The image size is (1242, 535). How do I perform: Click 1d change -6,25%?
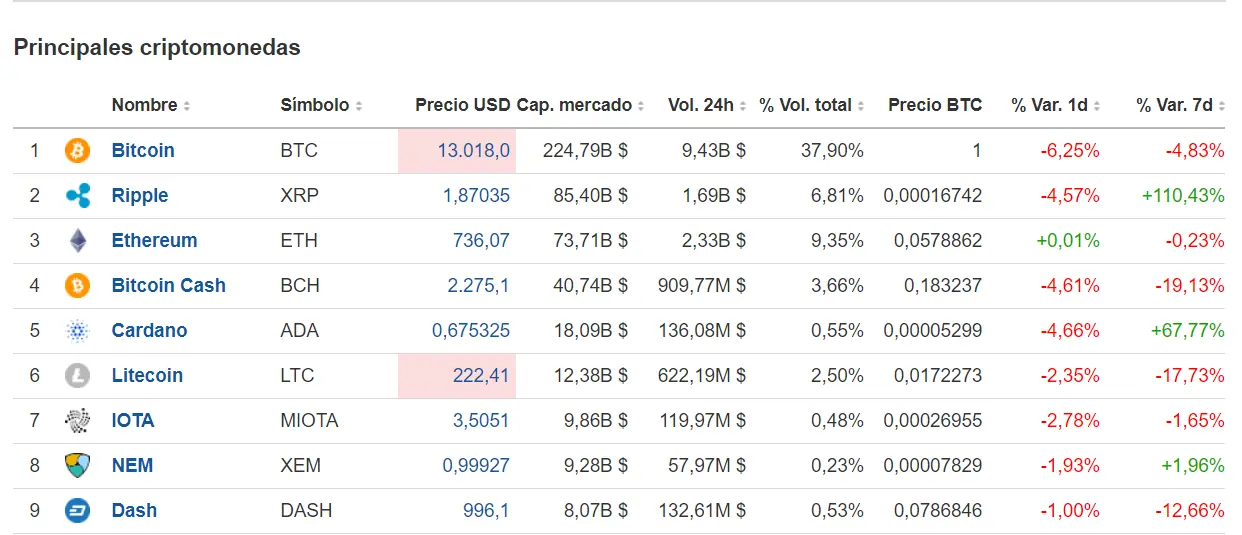point(1070,151)
